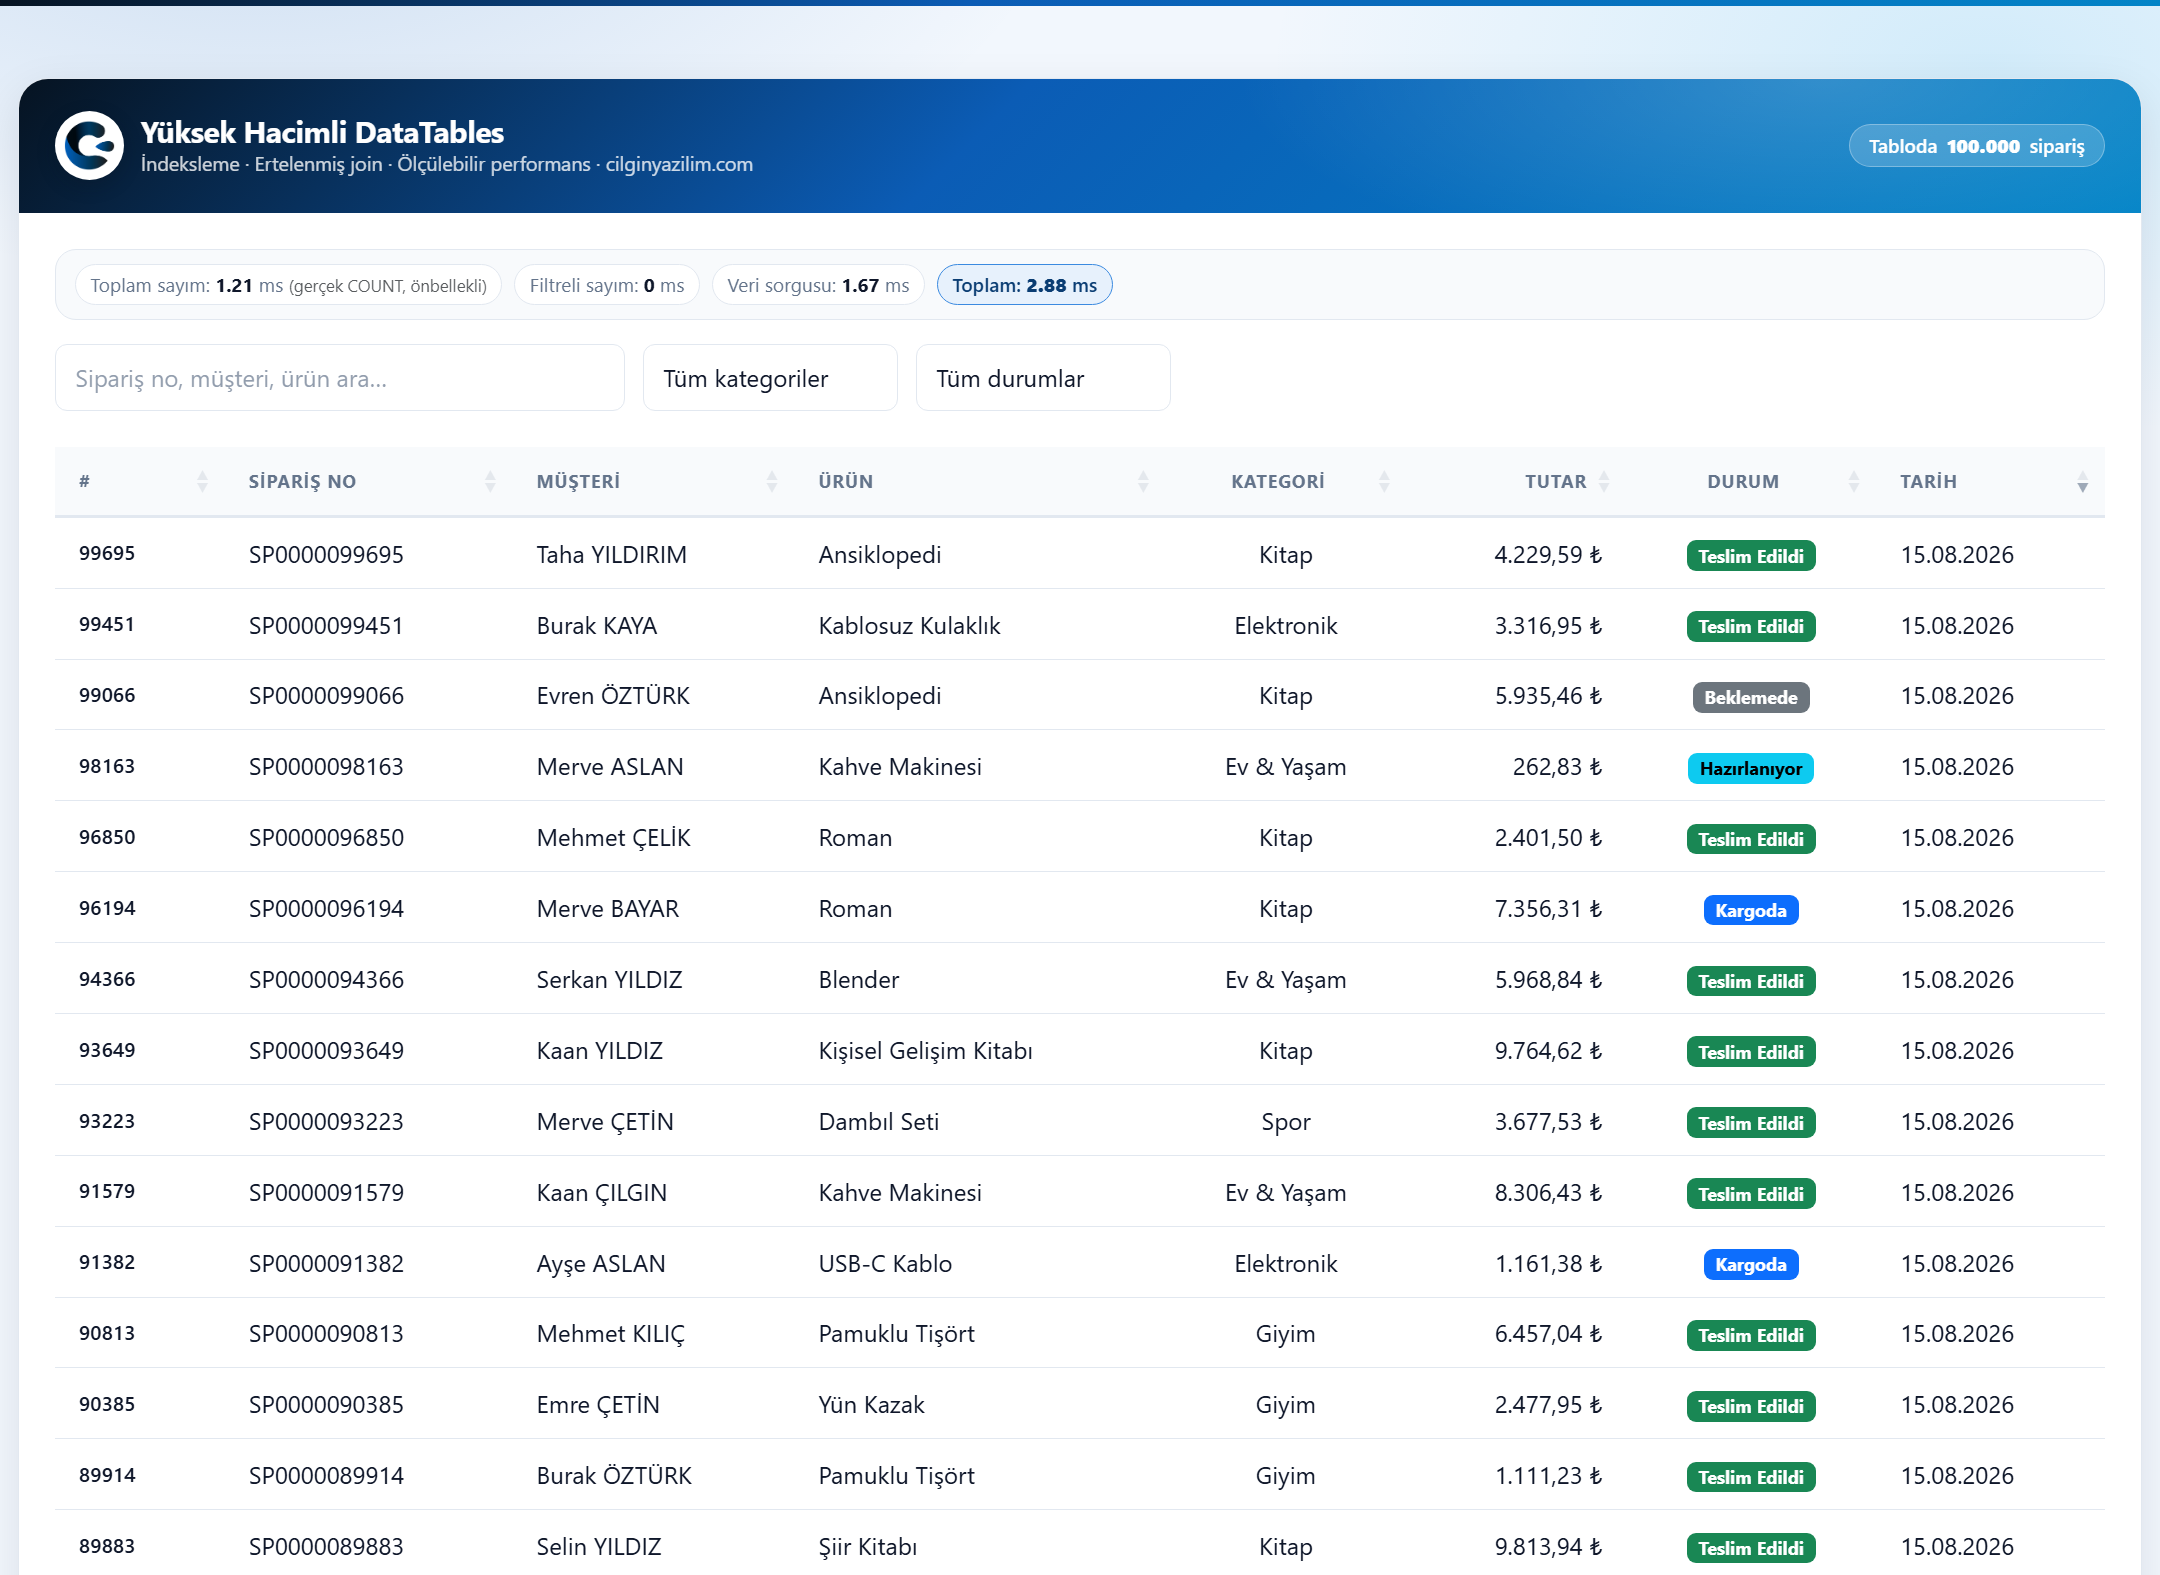The height and width of the screenshot is (1575, 2160).
Task: Click product Dambıl Seti
Action: pyautogui.click(x=878, y=1122)
